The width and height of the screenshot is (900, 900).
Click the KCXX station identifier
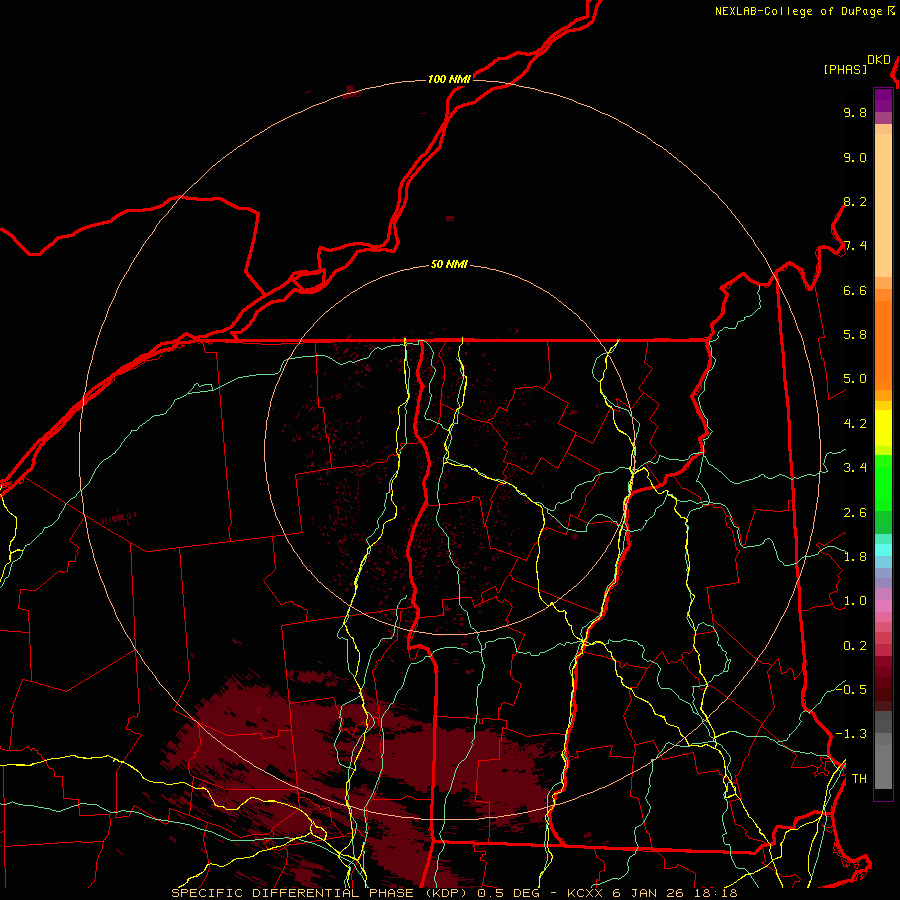[x=586, y=893]
